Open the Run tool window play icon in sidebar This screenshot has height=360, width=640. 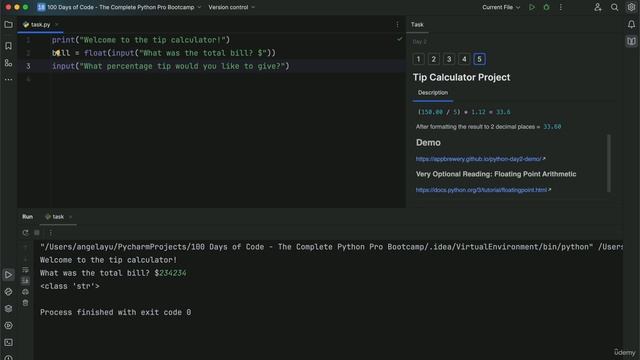click(8, 275)
